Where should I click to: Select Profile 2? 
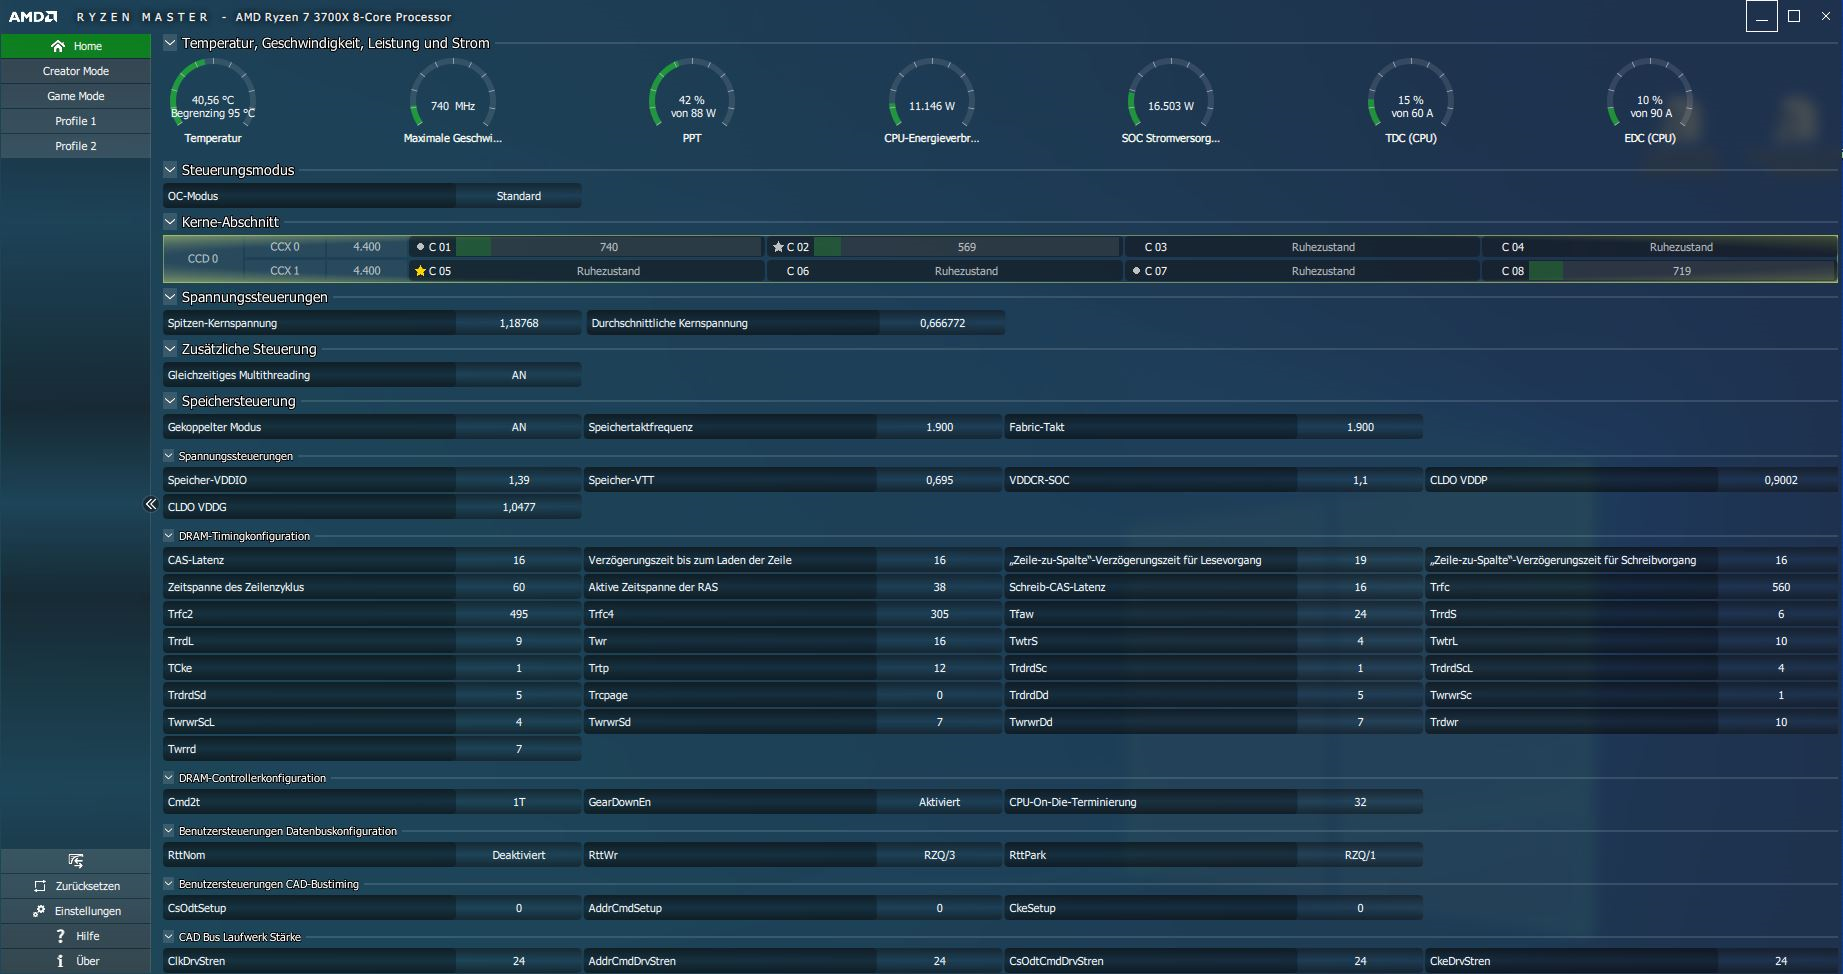click(x=75, y=146)
